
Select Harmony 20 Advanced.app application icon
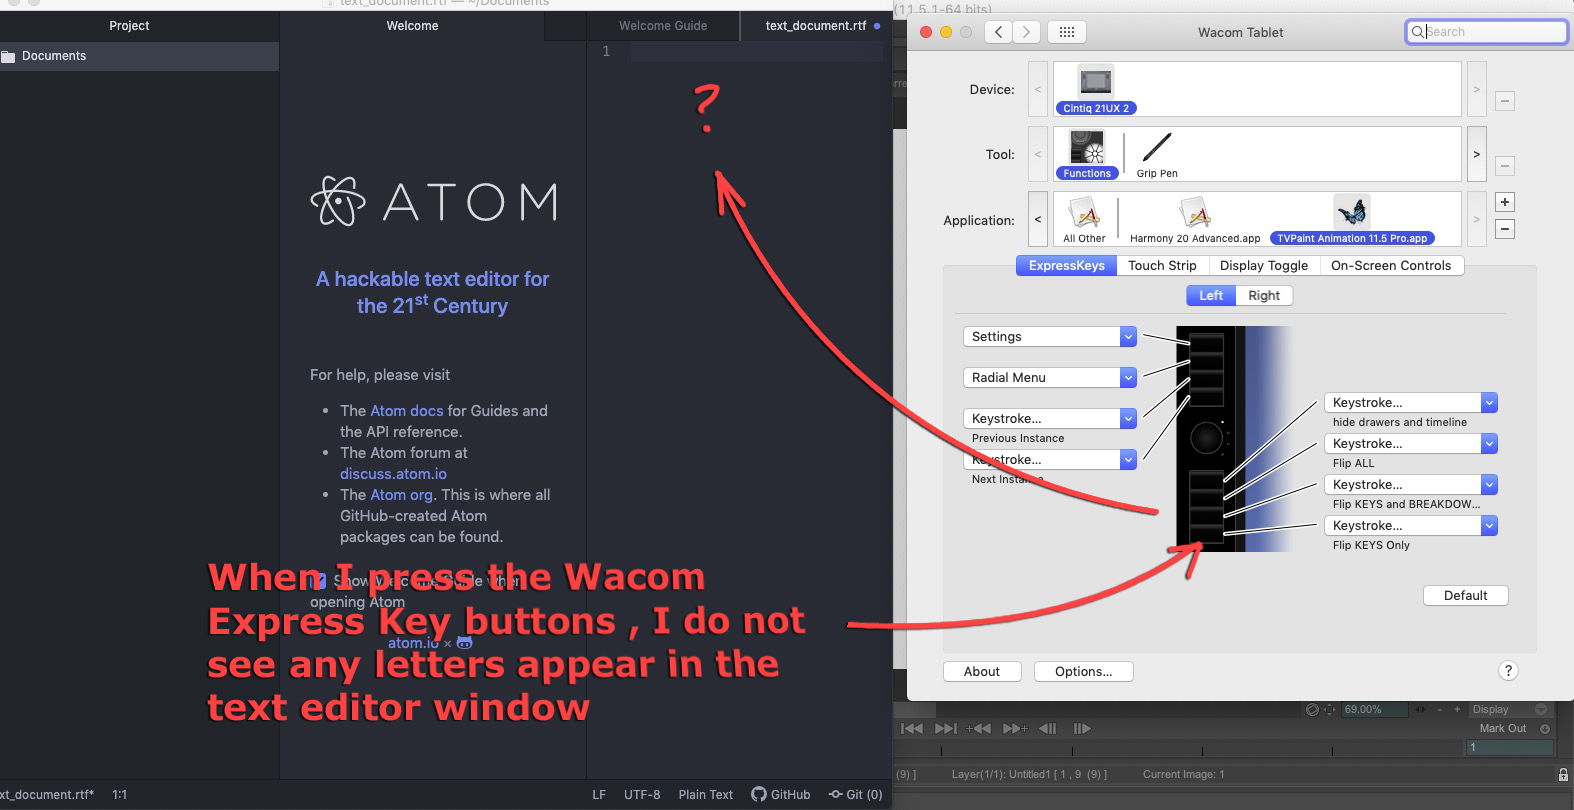[x=1195, y=220]
